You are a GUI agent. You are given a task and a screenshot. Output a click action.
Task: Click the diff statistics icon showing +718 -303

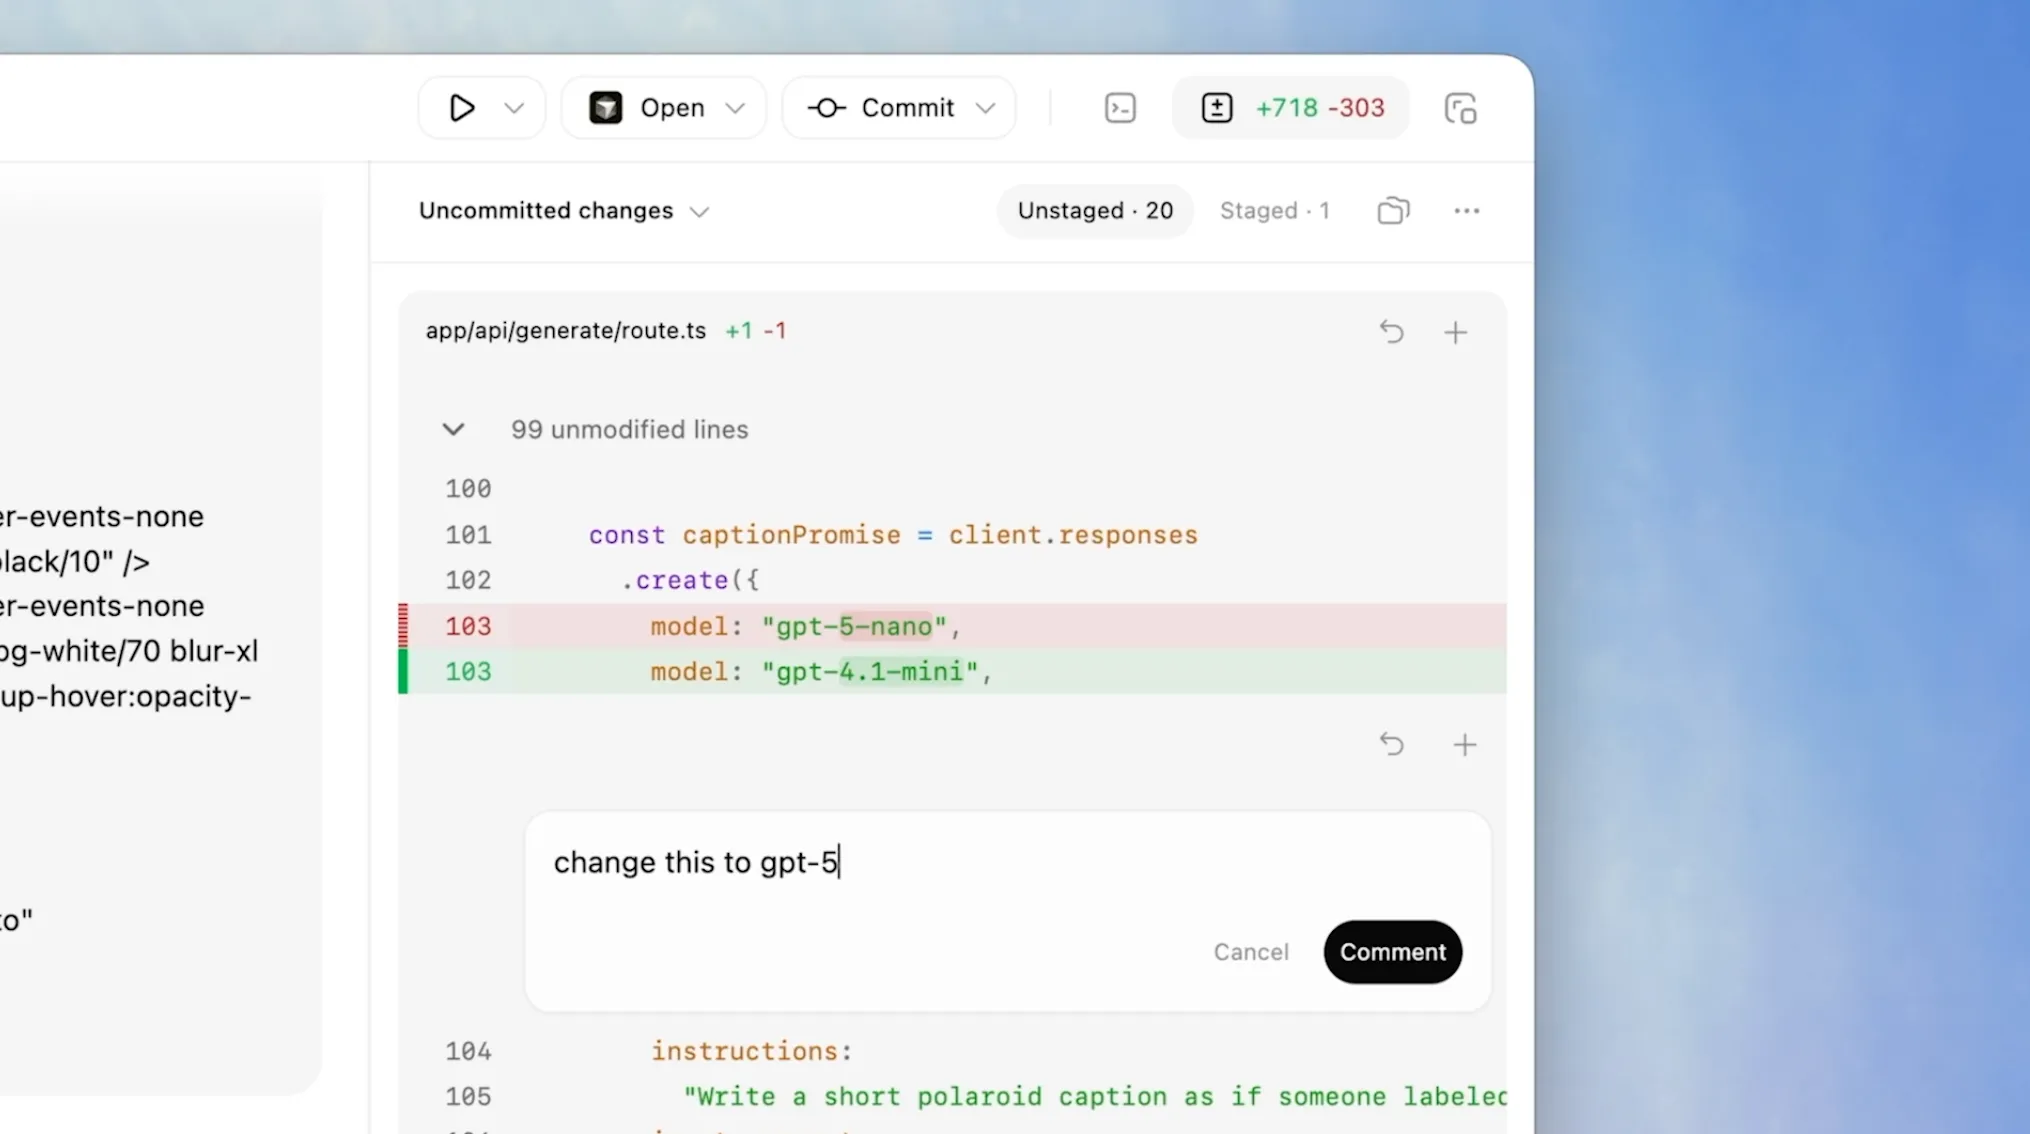1290,107
